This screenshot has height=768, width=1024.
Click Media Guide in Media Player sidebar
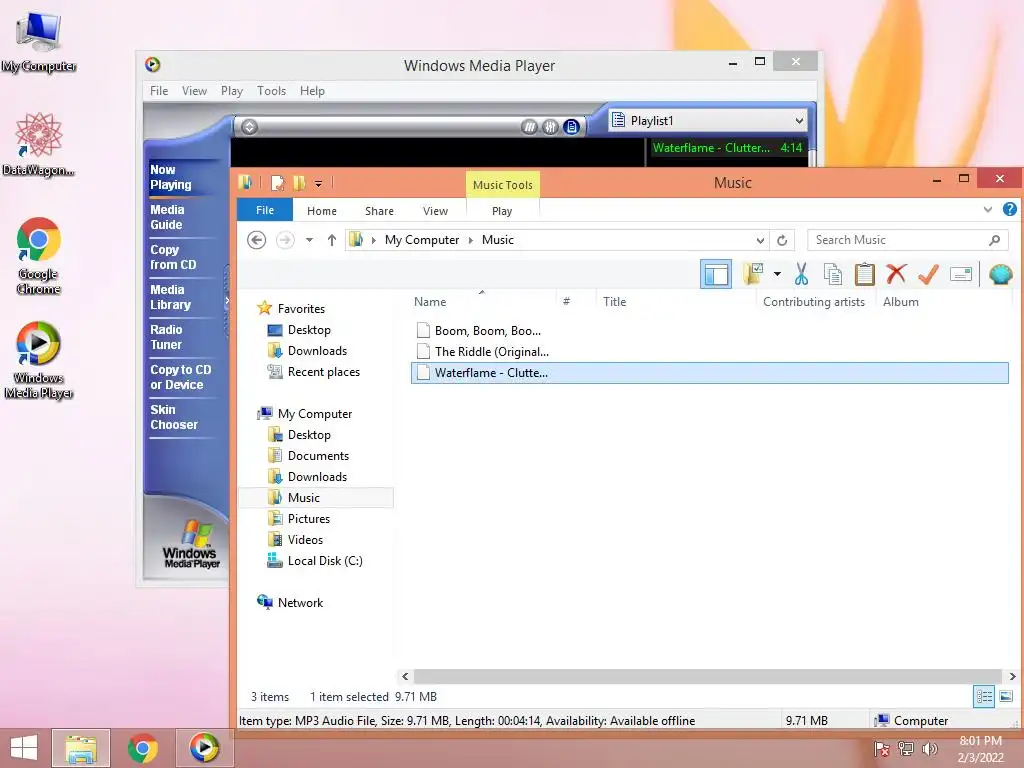pyautogui.click(x=167, y=217)
